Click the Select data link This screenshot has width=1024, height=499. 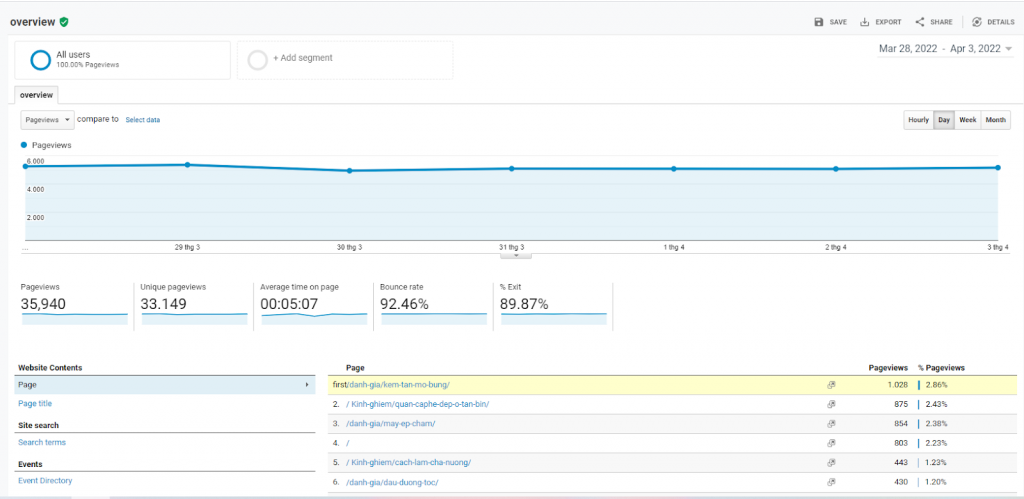pos(142,120)
